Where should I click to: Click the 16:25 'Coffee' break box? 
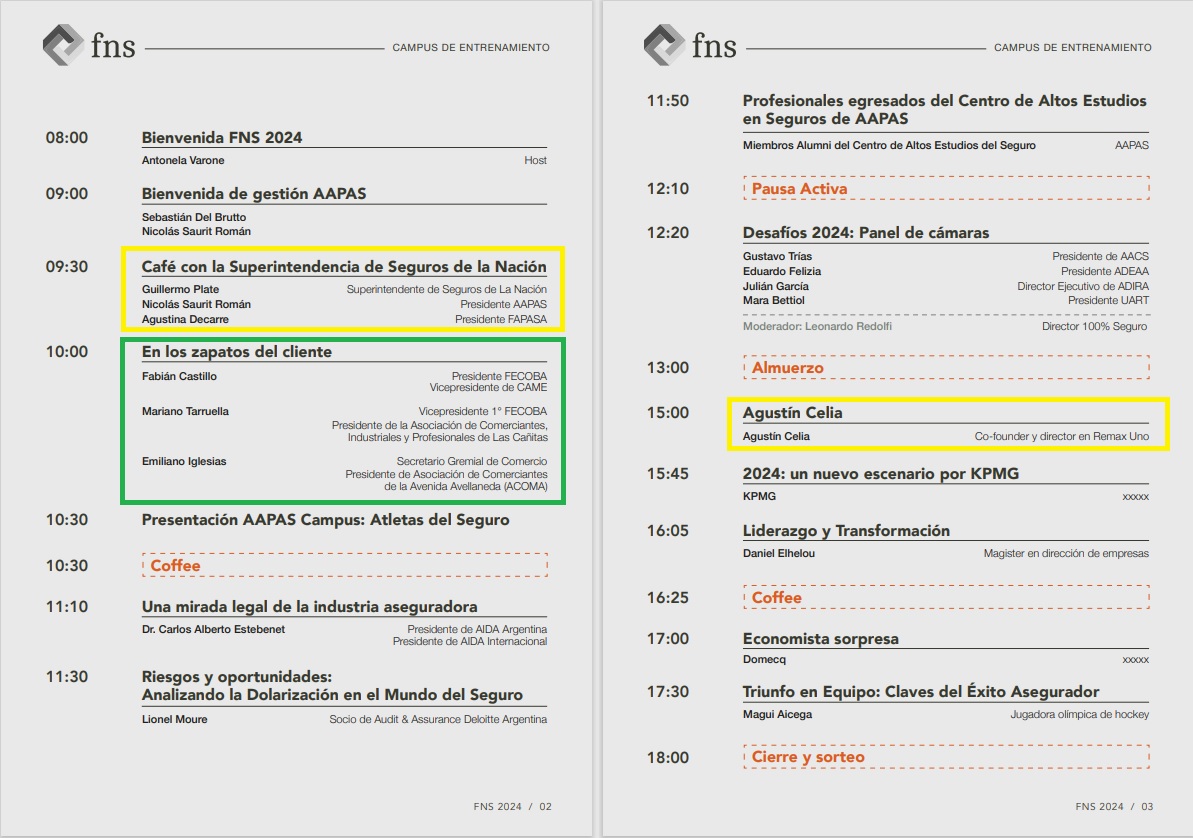[x=946, y=597]
